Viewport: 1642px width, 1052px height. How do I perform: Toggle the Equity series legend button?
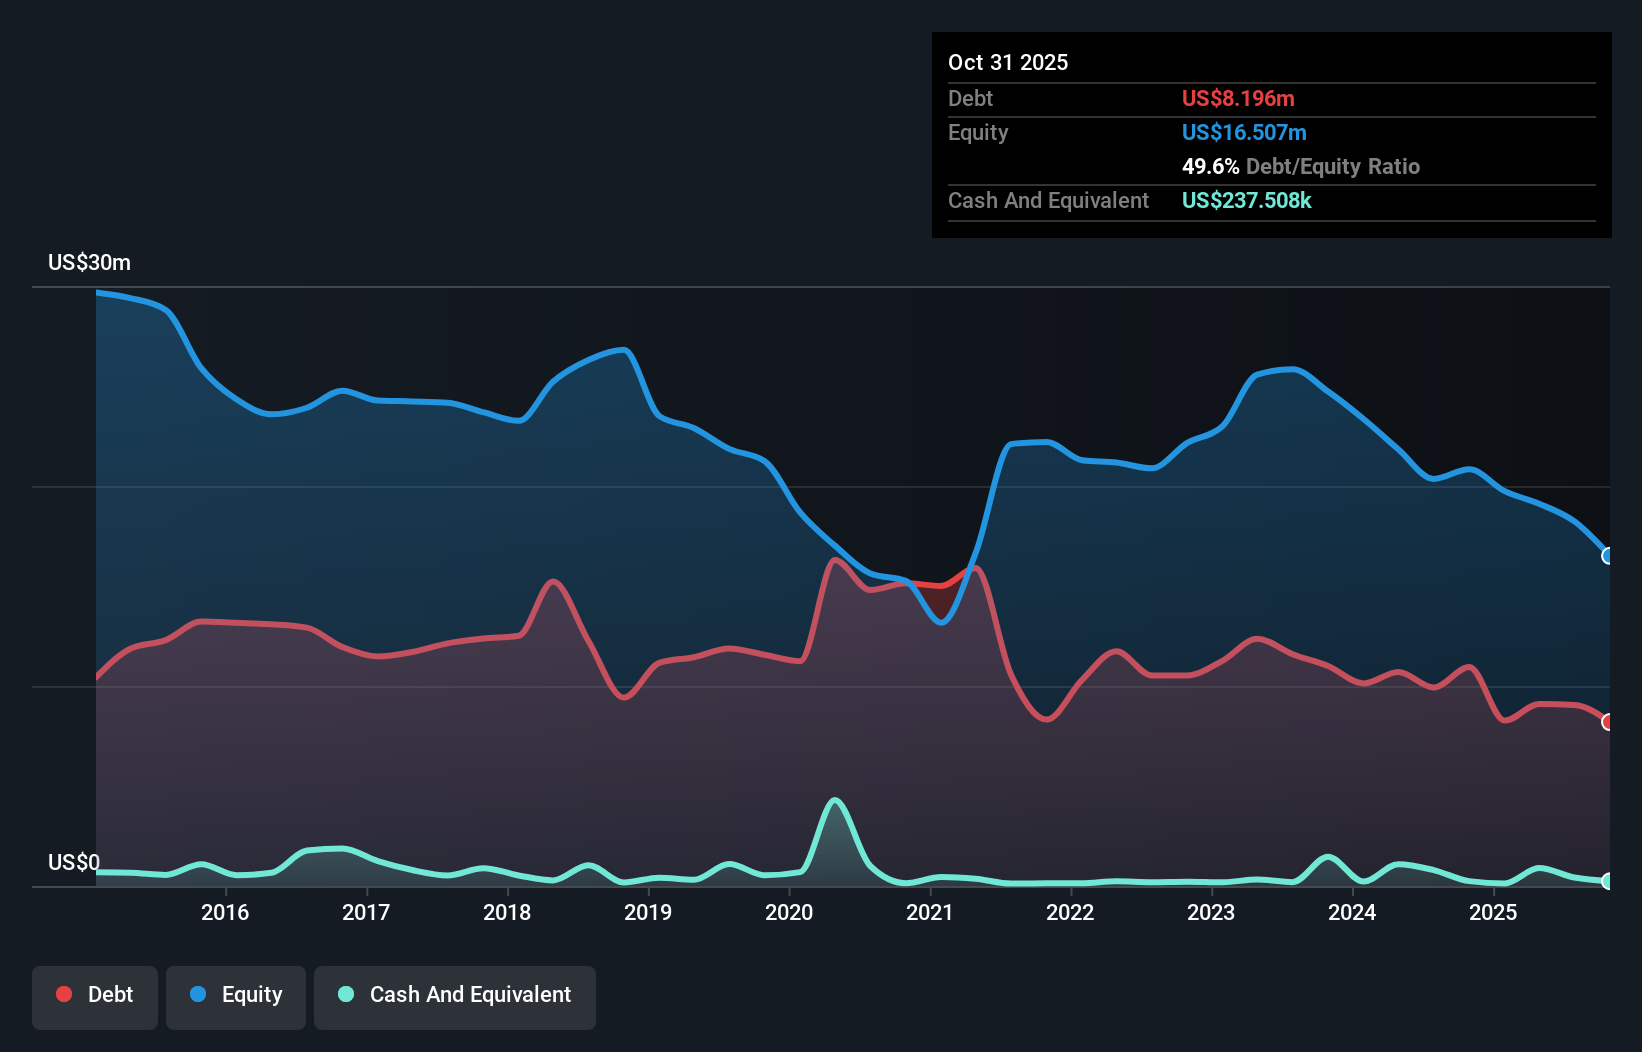236,997
